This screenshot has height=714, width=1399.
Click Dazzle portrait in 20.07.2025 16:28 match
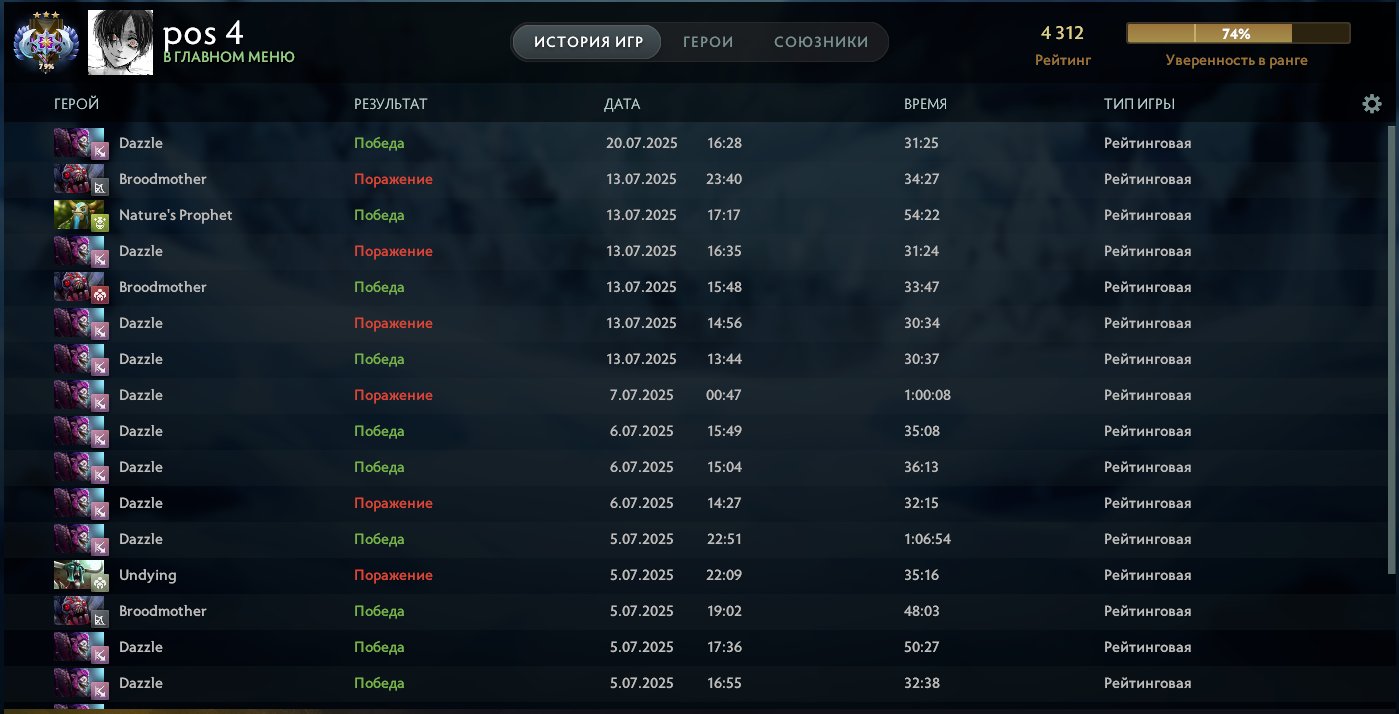[80, 143]
